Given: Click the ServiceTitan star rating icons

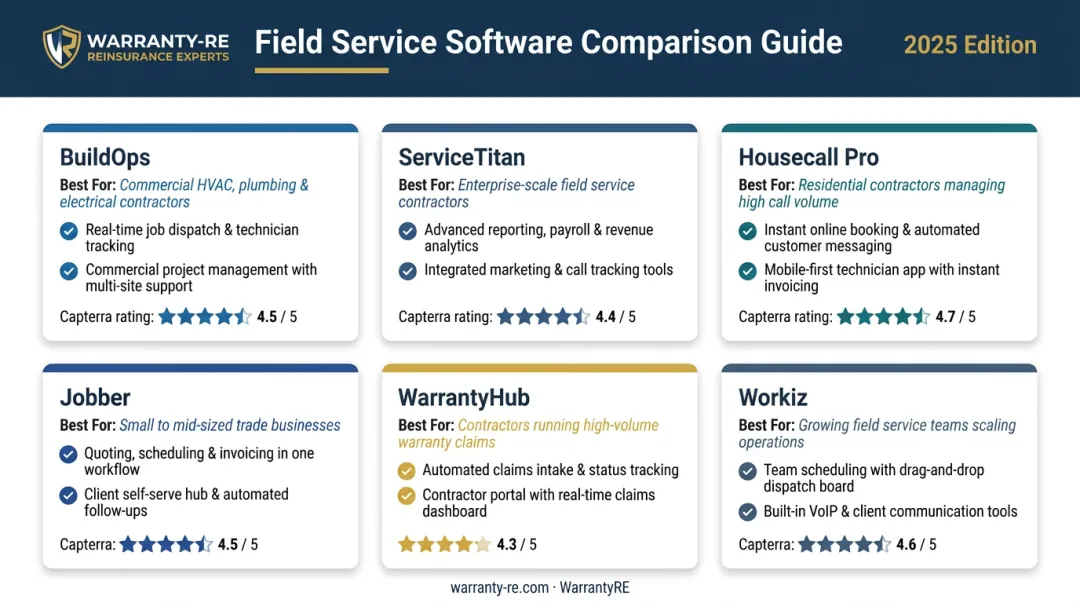Looking at the screenshot, I should [543, 316].
